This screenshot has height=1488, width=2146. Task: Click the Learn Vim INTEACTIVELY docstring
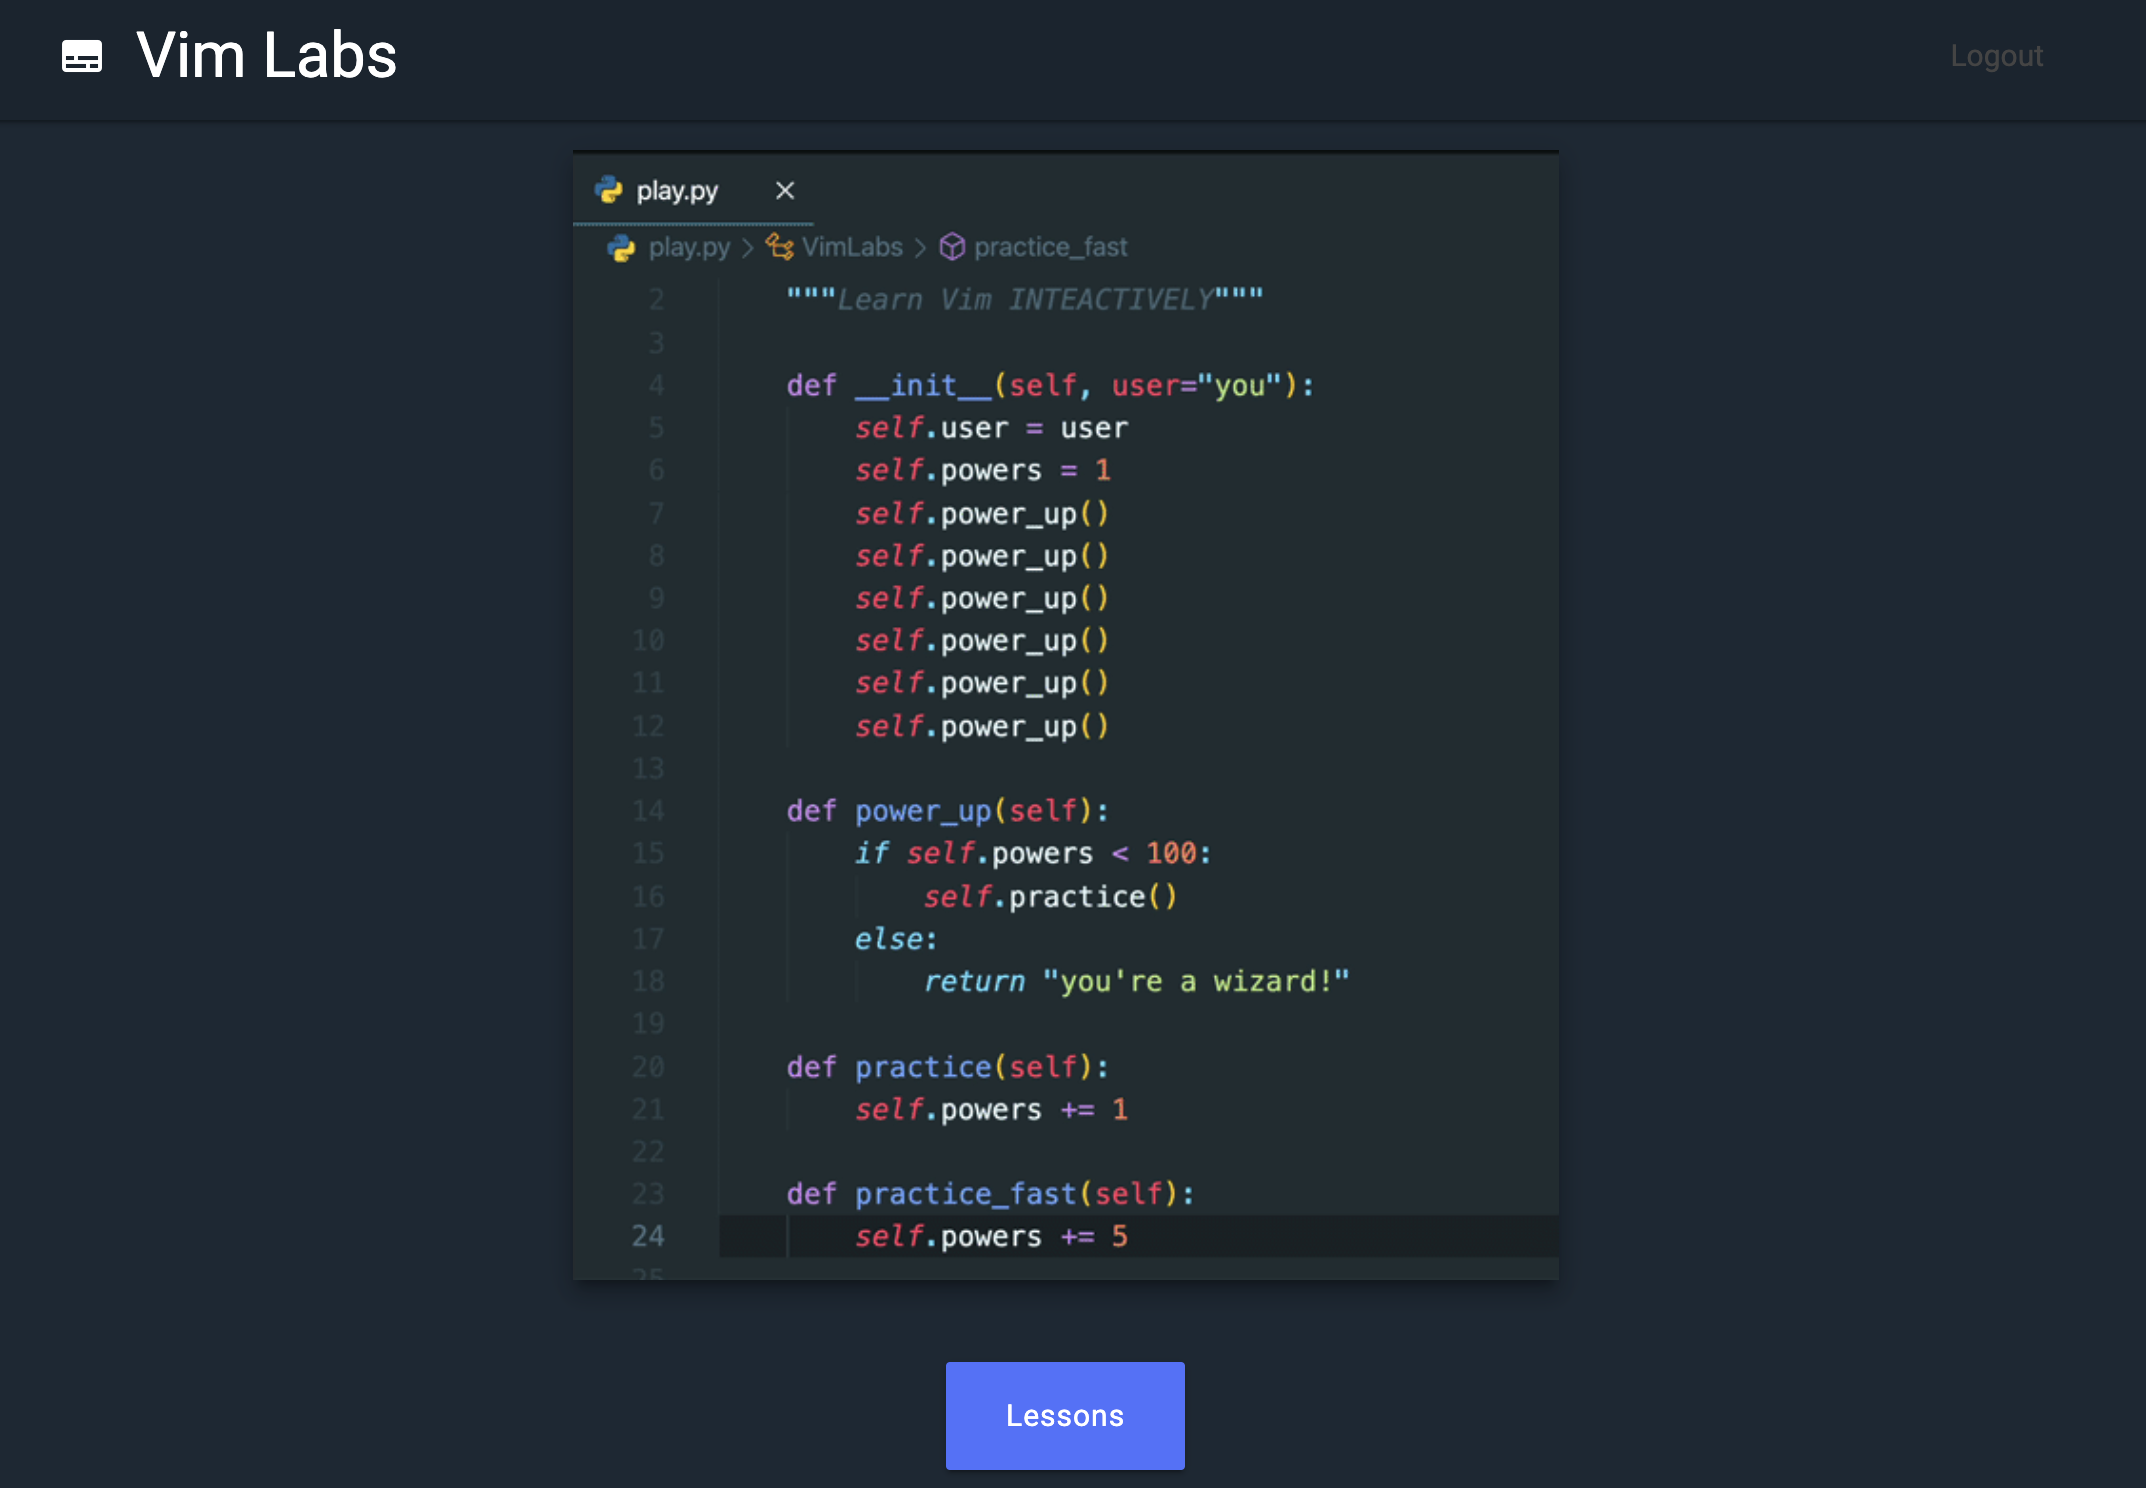(x=1025, y=299)
